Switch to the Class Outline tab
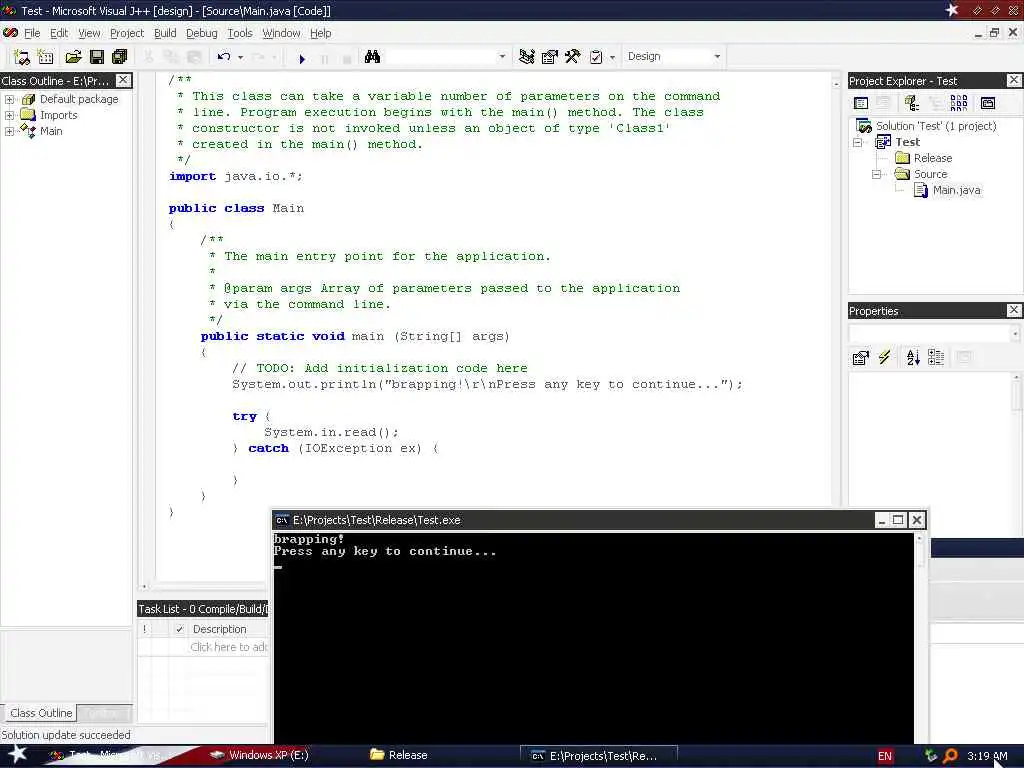Screen dimensions: 1024x768 point(40,713)
